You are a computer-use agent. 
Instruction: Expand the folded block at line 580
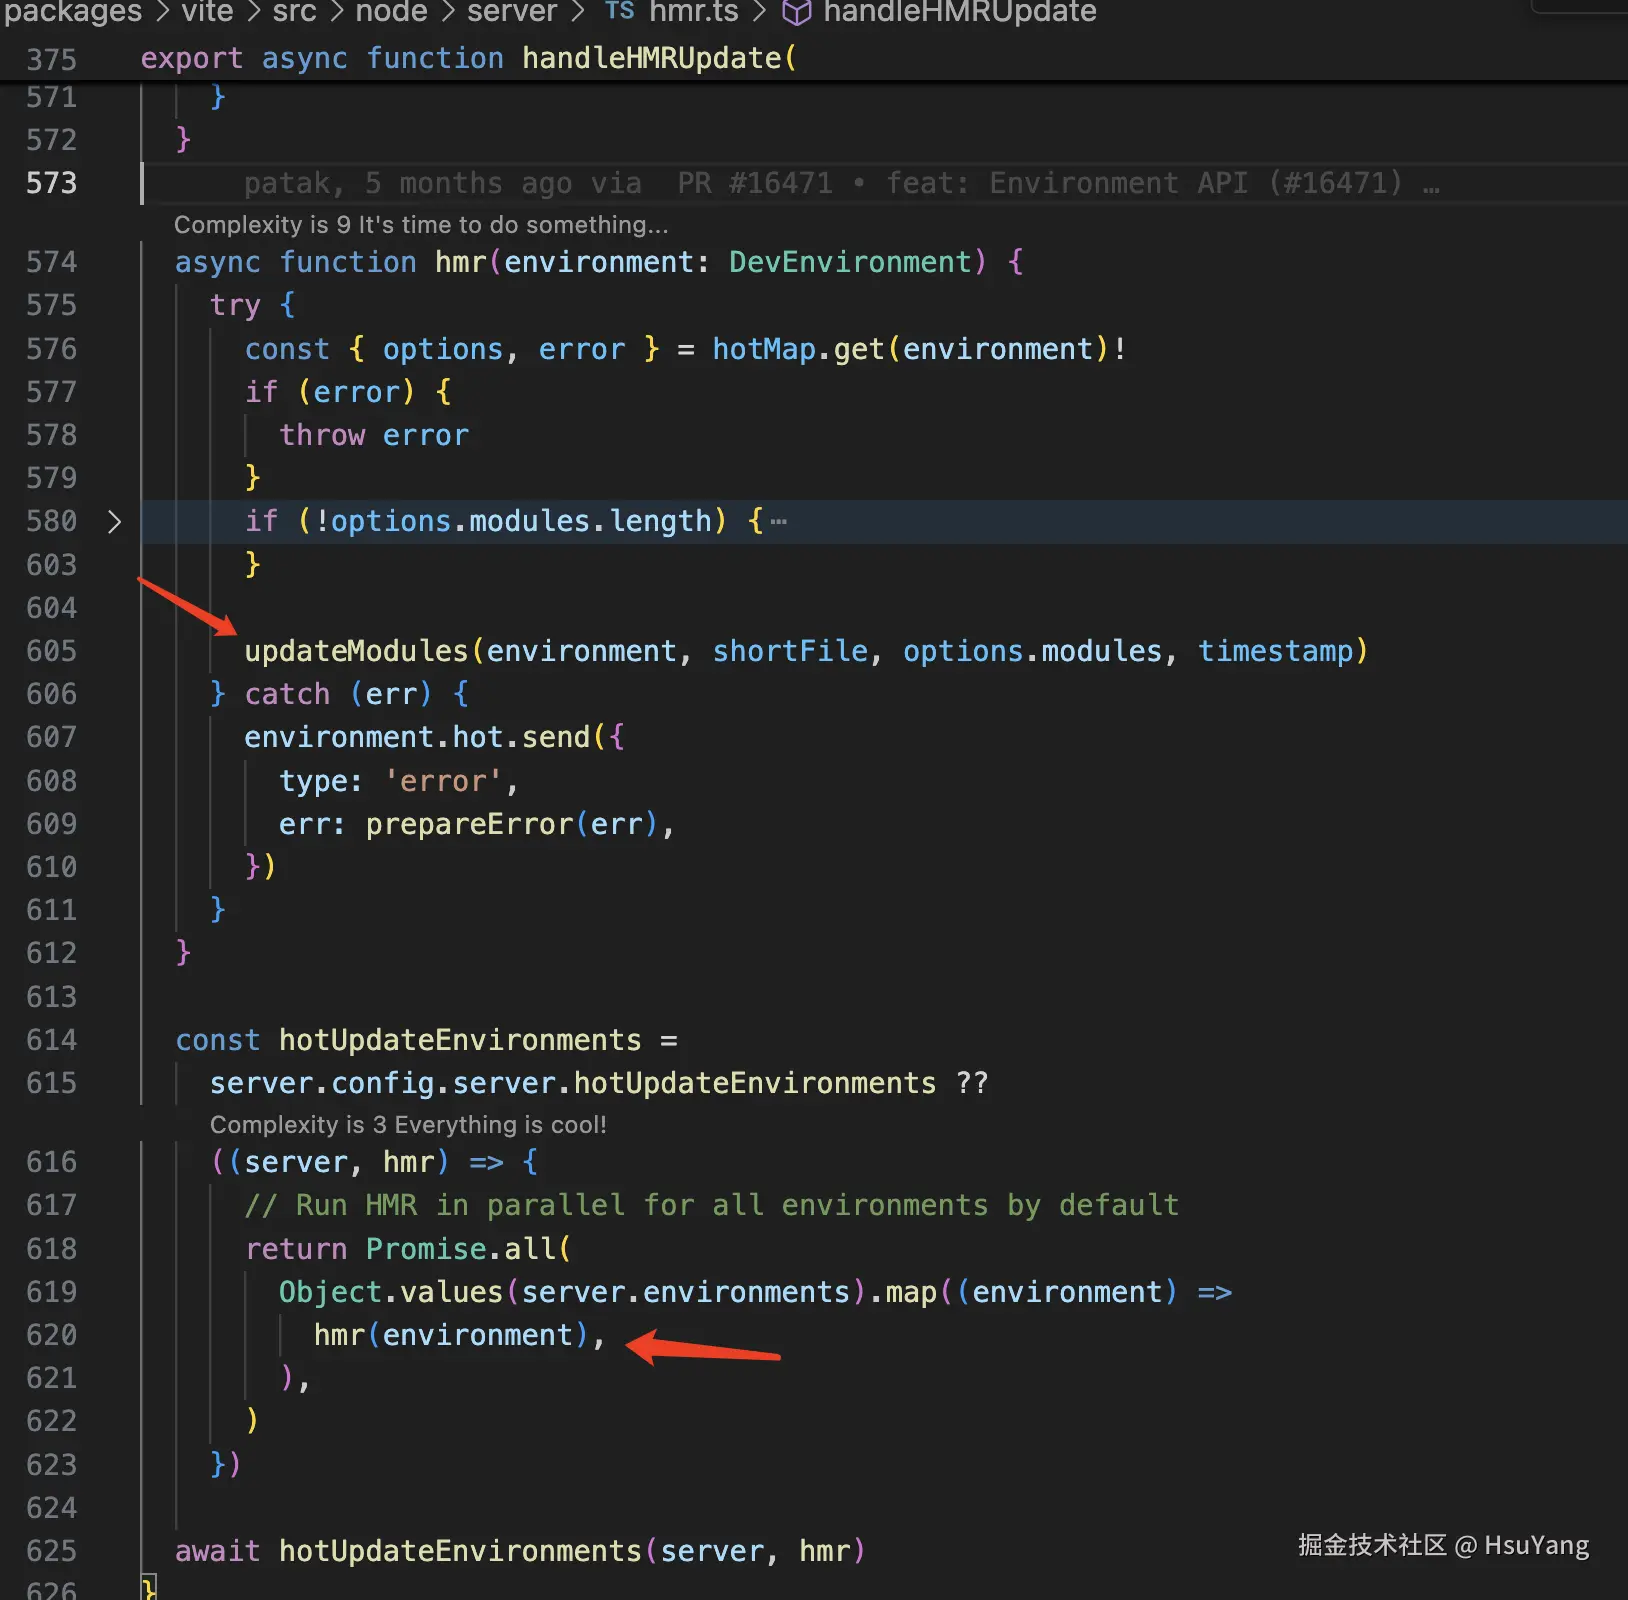coord(114,521)
